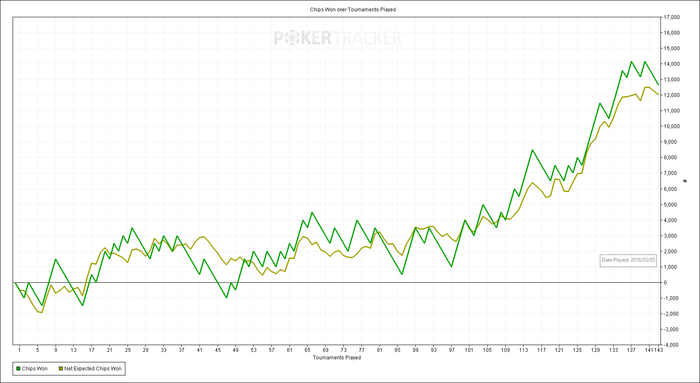Click x-axis tick label 49
The height and width of the screenshot is (383, 700).
pos(236,350)
